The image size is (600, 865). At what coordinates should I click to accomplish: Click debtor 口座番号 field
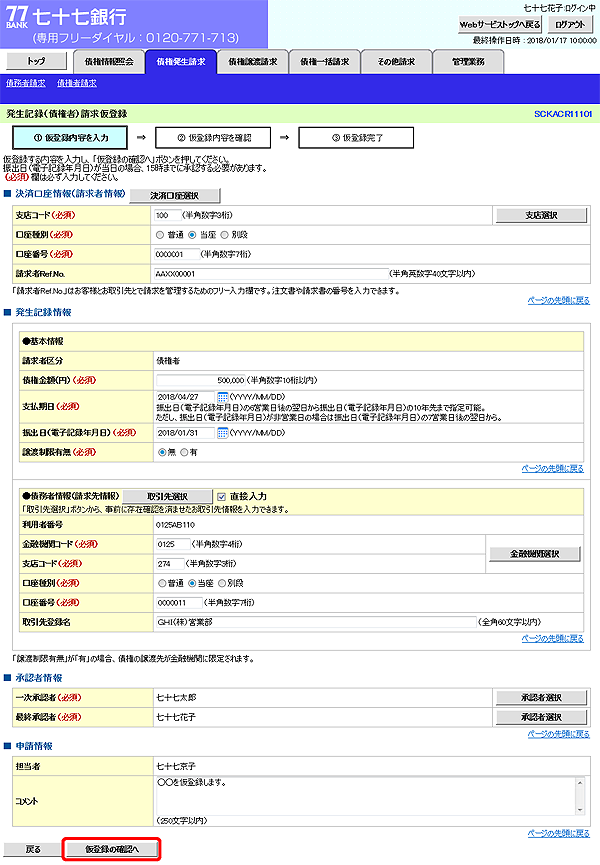pyautogui.click(x=179, y=603)
